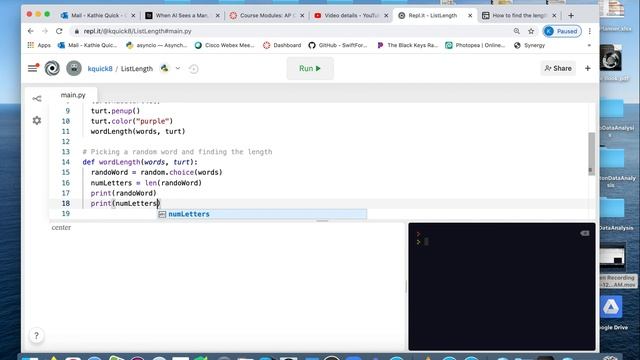Switch to the Mail - Kathie Quick tab
The image size is (640, 360).
point(99,16)
